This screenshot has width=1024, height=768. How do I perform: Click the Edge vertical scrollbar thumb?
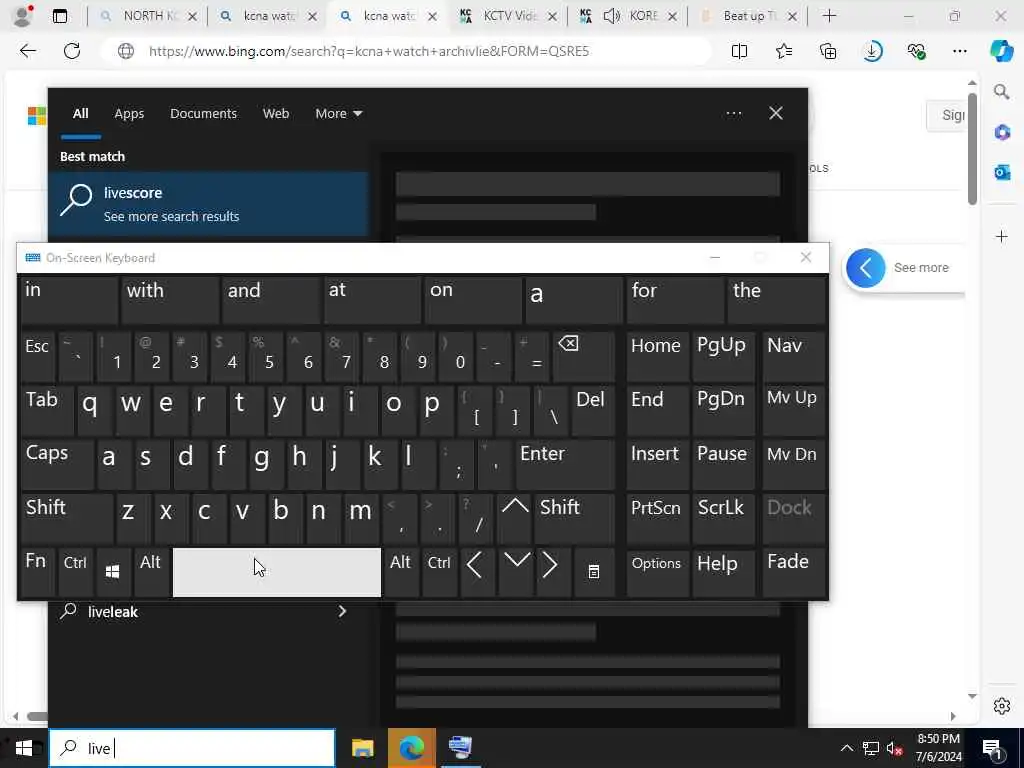point(972,150)
